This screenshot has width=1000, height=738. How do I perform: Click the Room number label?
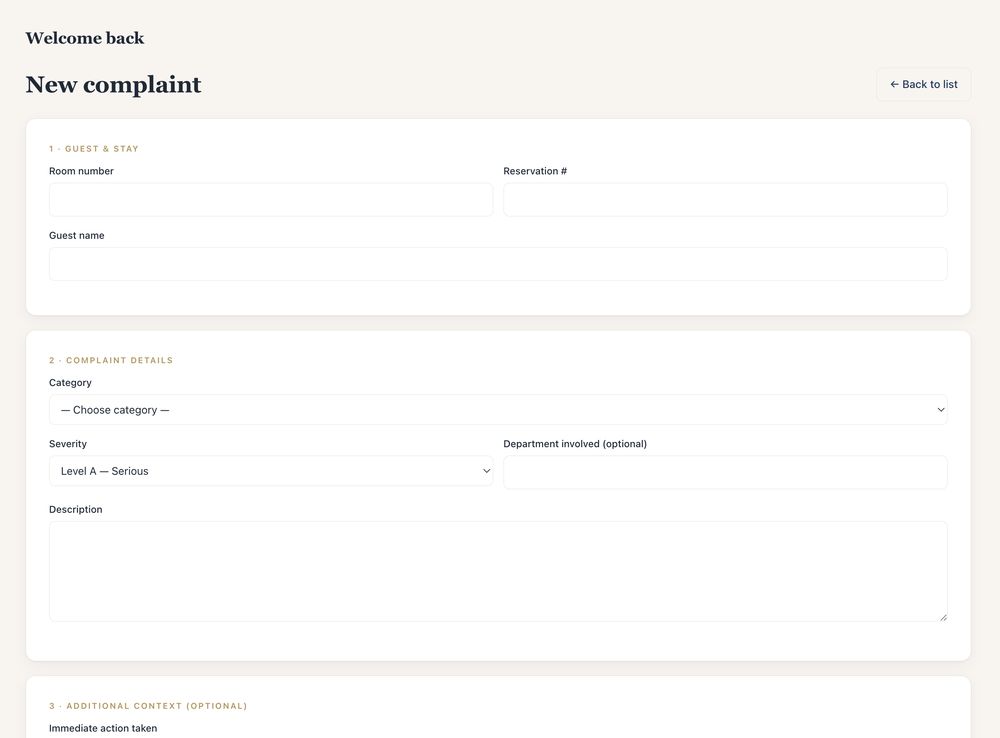pos(81,171)
